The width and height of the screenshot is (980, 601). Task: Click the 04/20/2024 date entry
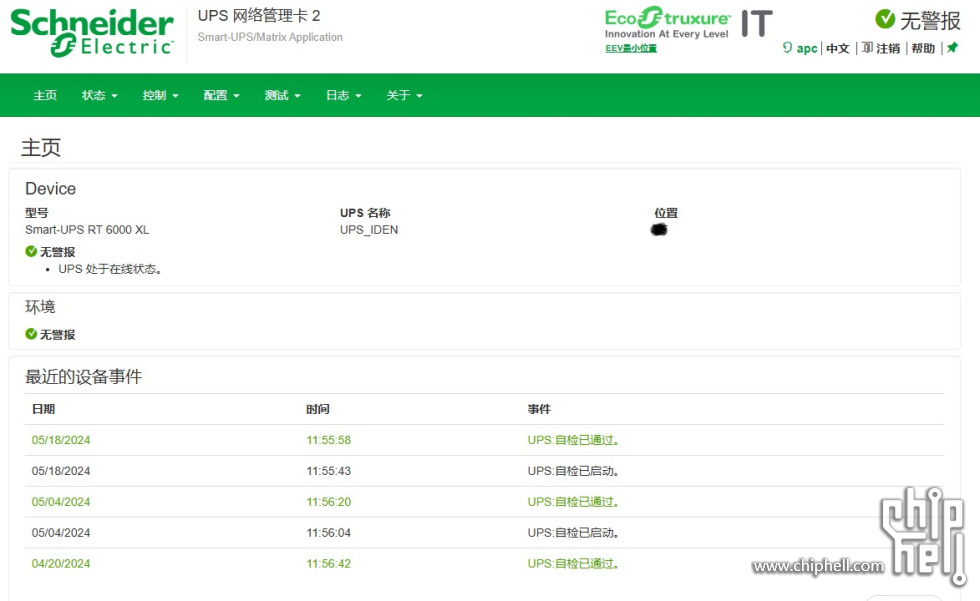pyautogui.click(x=61, y=564)
